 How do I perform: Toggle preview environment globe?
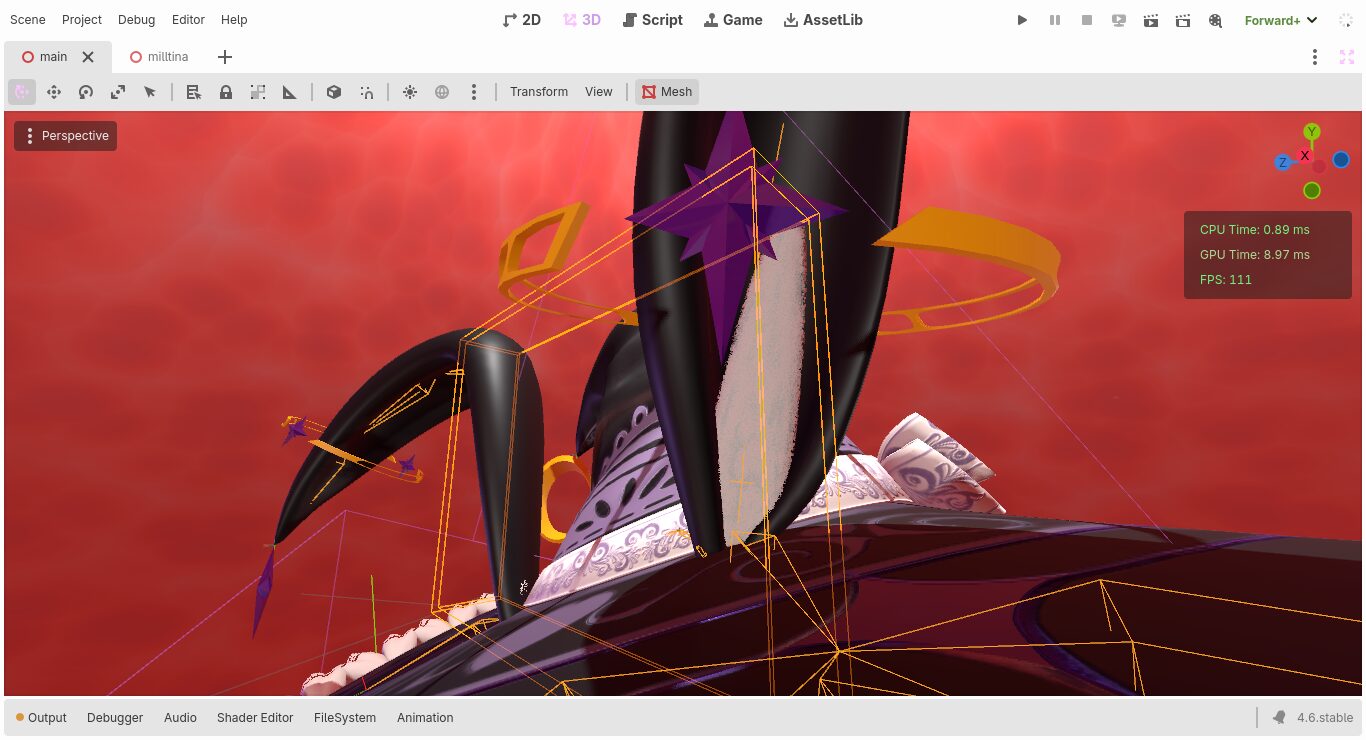(442, 92)
